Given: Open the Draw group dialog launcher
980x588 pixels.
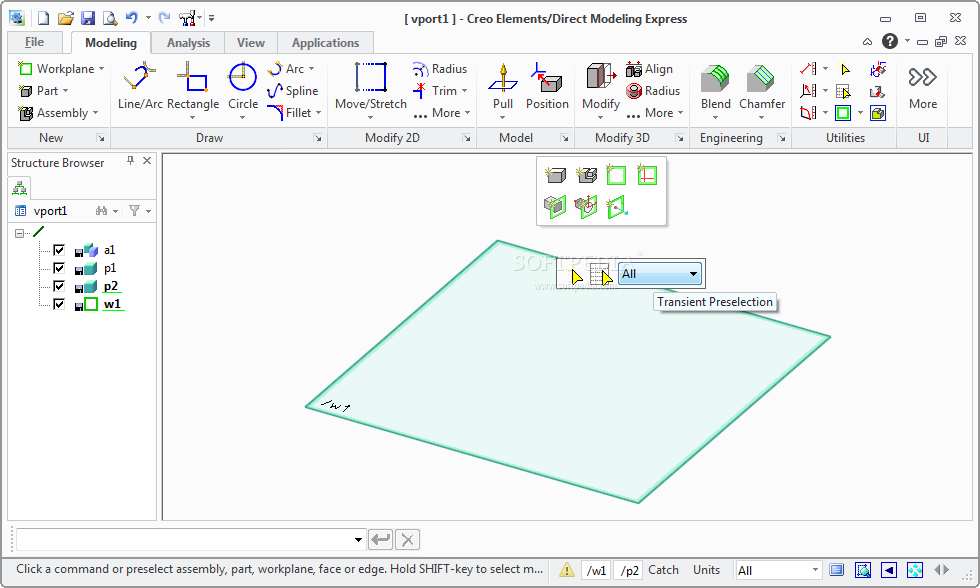Looking at the screenshot, I should pyautogui.click(x=318, y=138).
